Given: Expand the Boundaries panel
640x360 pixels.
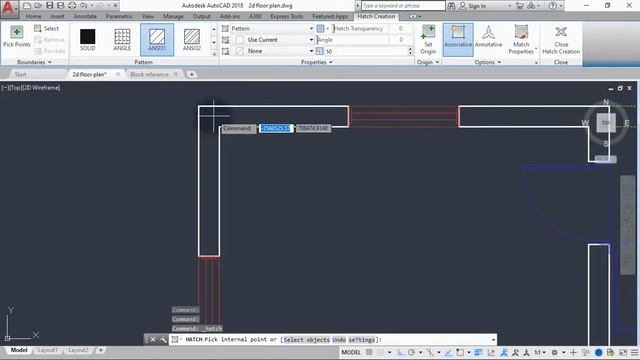Looking at the screenshot, I should coord(34,62).
